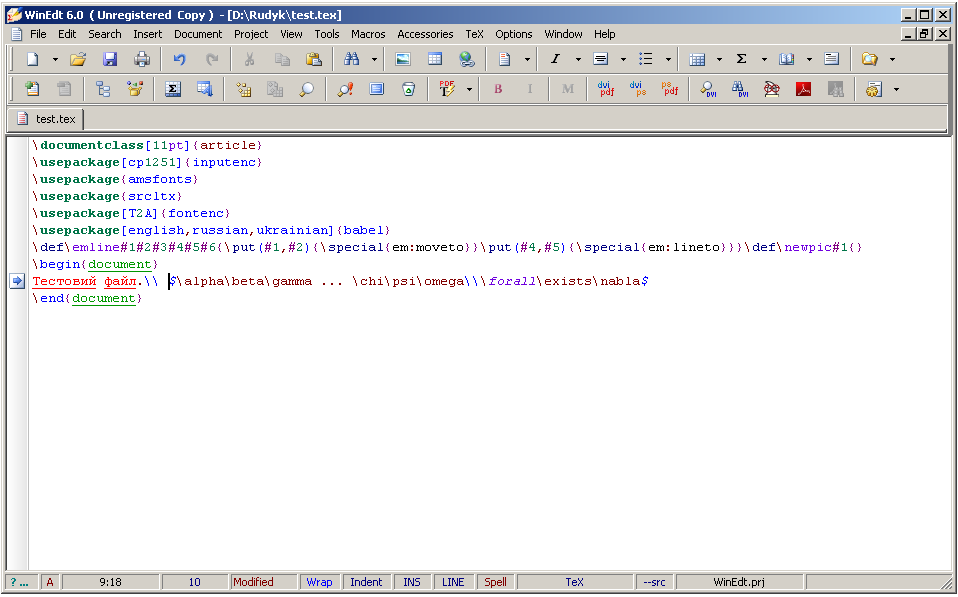
Task: Click the dvi to pdf conversion icon
Action: [605, 89]
